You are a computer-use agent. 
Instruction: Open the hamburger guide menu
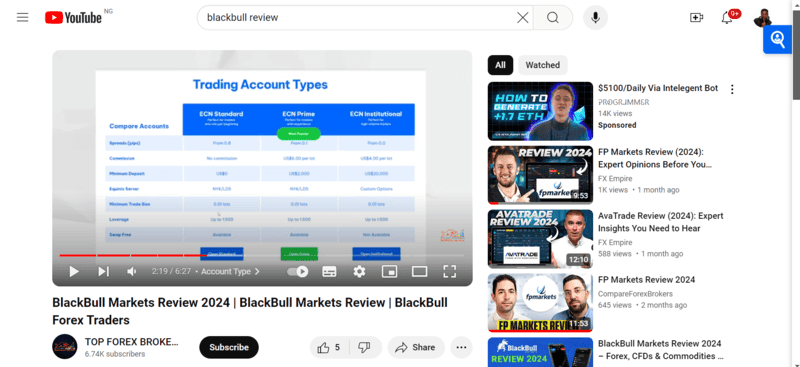pyautogui.click(x=22, y=18)
